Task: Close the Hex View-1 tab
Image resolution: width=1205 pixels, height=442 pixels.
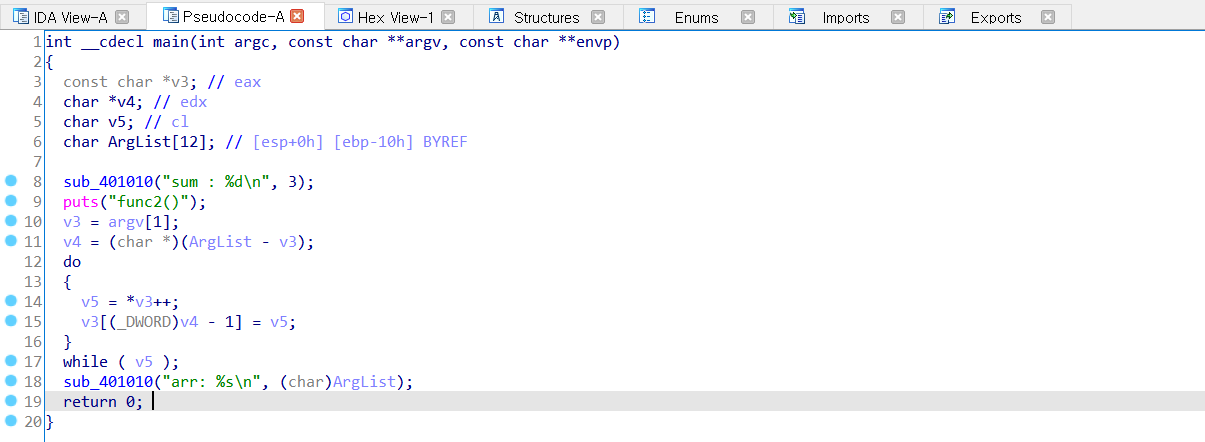Action: (448, 17)
